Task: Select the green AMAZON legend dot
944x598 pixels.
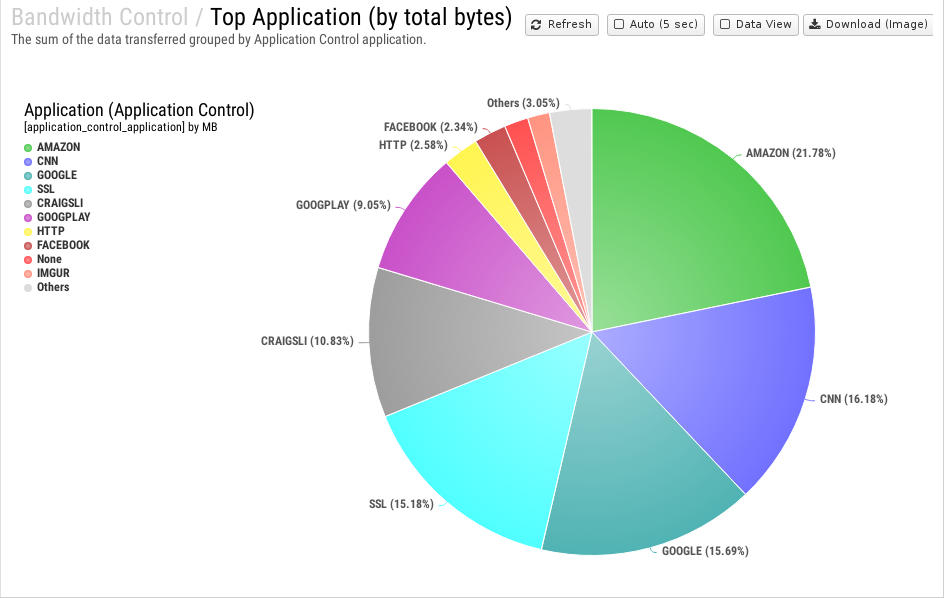Action: (x=28, y=148)
